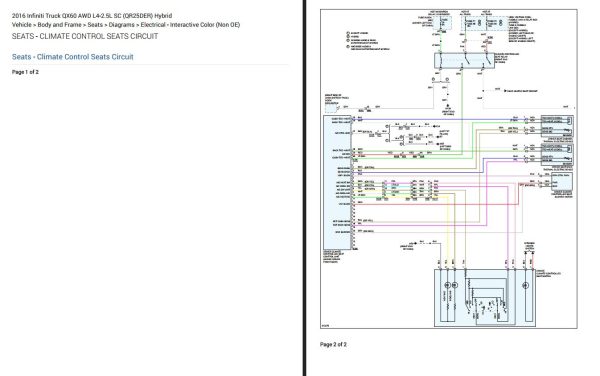The width and height of the screenshot is (600, 376).
Task: Open the Seats - Climate Control Seats Circuit link
Action: tap(73, 57)
